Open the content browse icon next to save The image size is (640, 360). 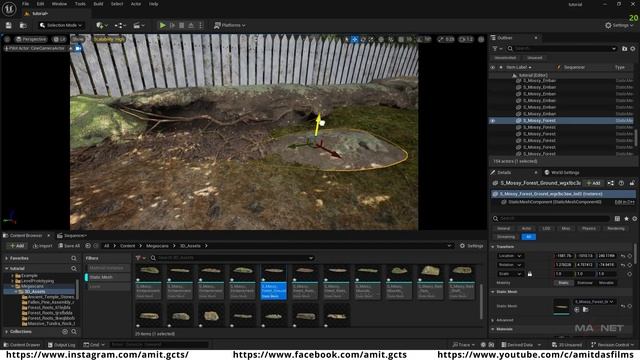(x=23, y=25)
